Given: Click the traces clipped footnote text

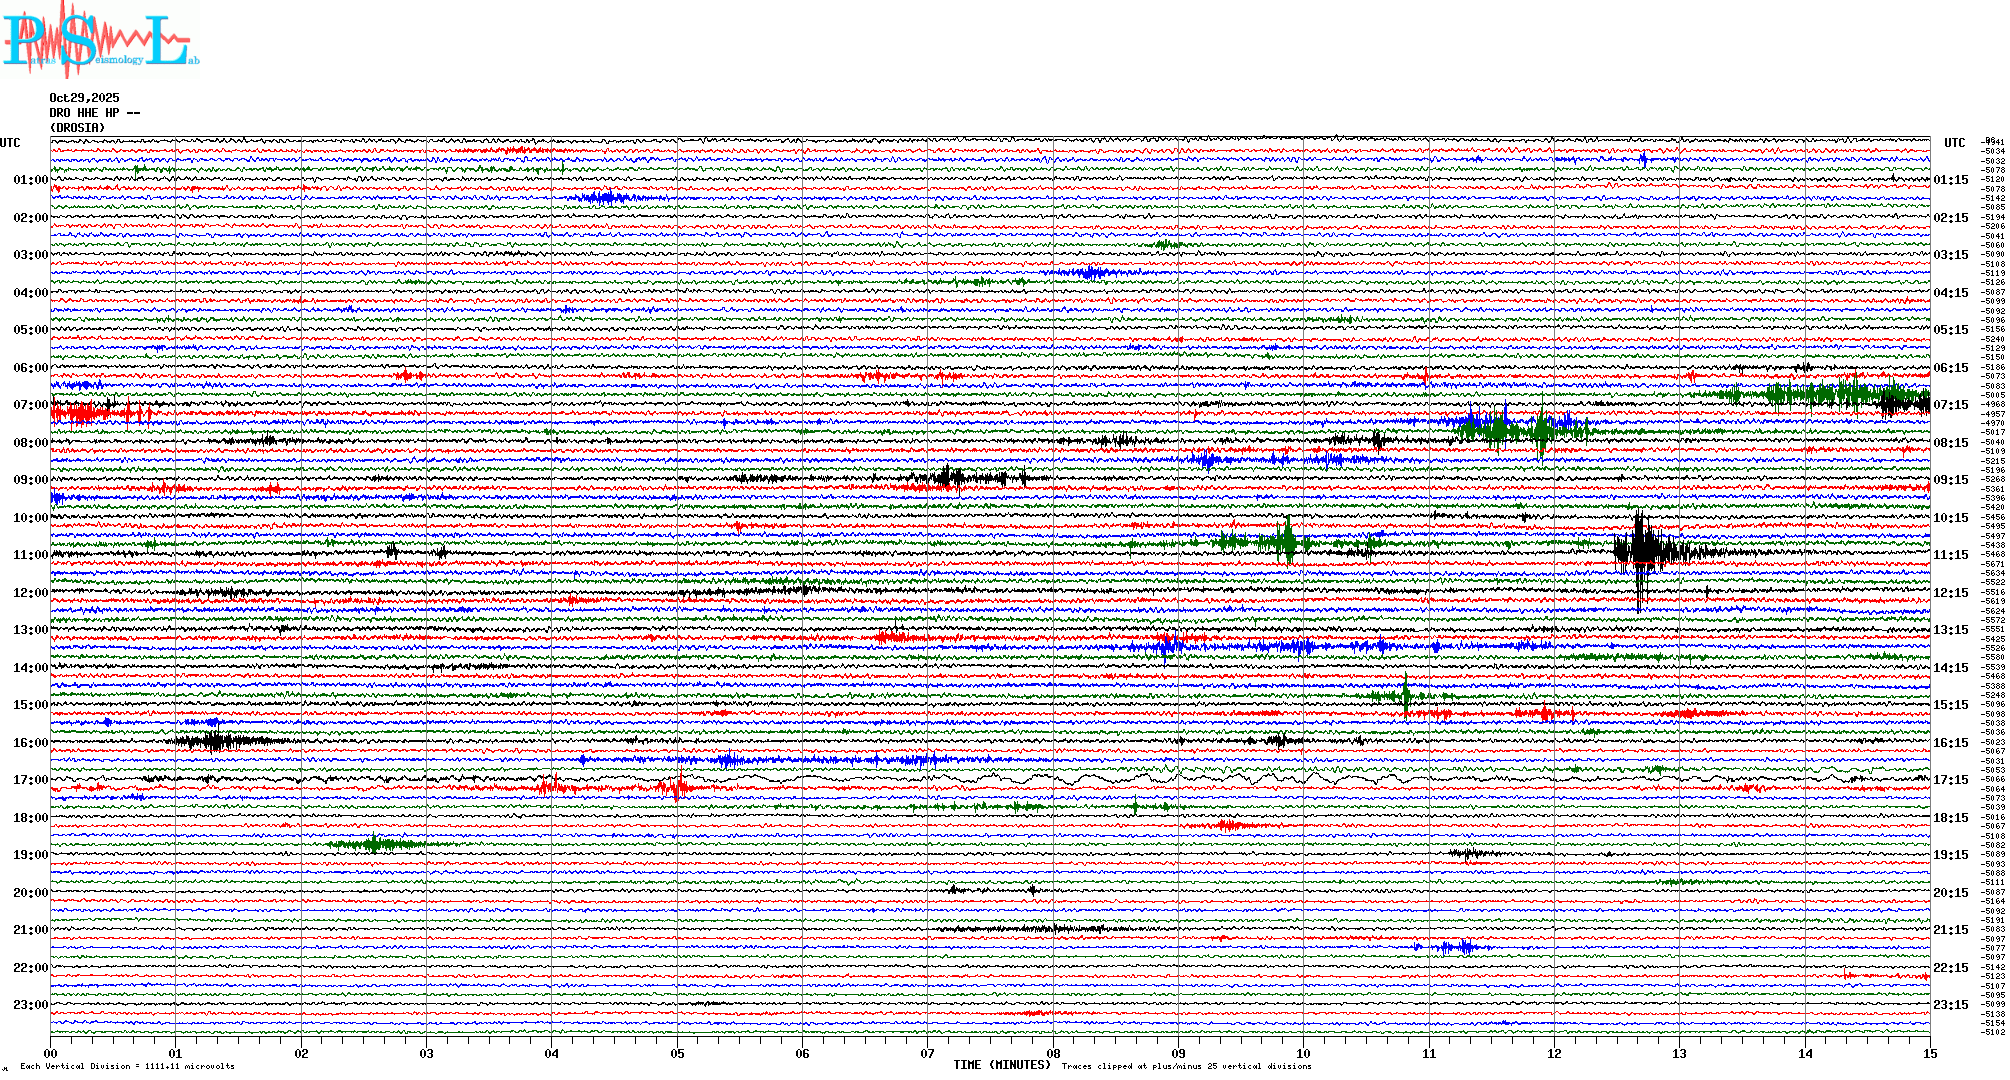Looking at the screenshot, I should 1186,1066.
